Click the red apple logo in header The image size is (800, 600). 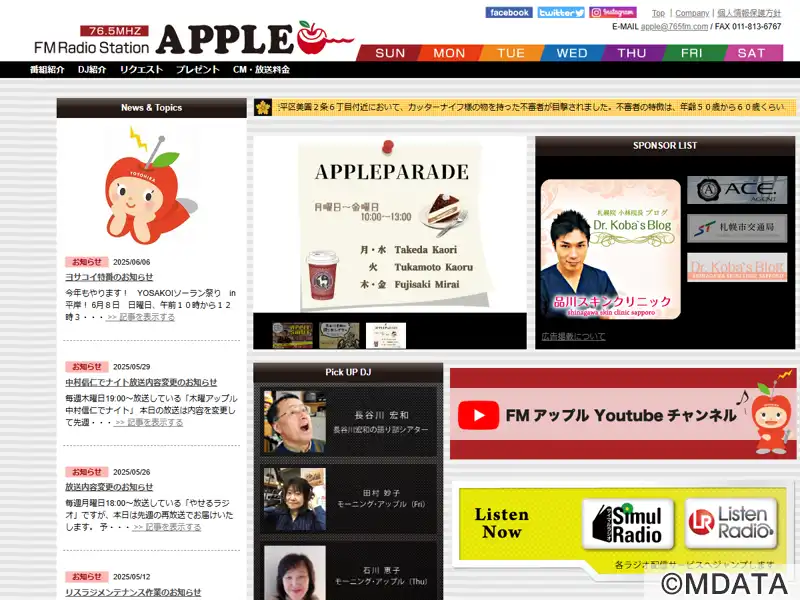pyautogui.click(x=314, y=37)
